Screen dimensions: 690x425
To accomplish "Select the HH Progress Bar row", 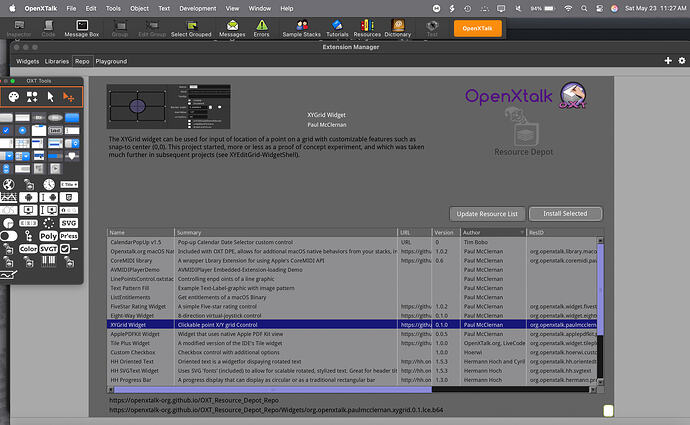I will [352, 380].
